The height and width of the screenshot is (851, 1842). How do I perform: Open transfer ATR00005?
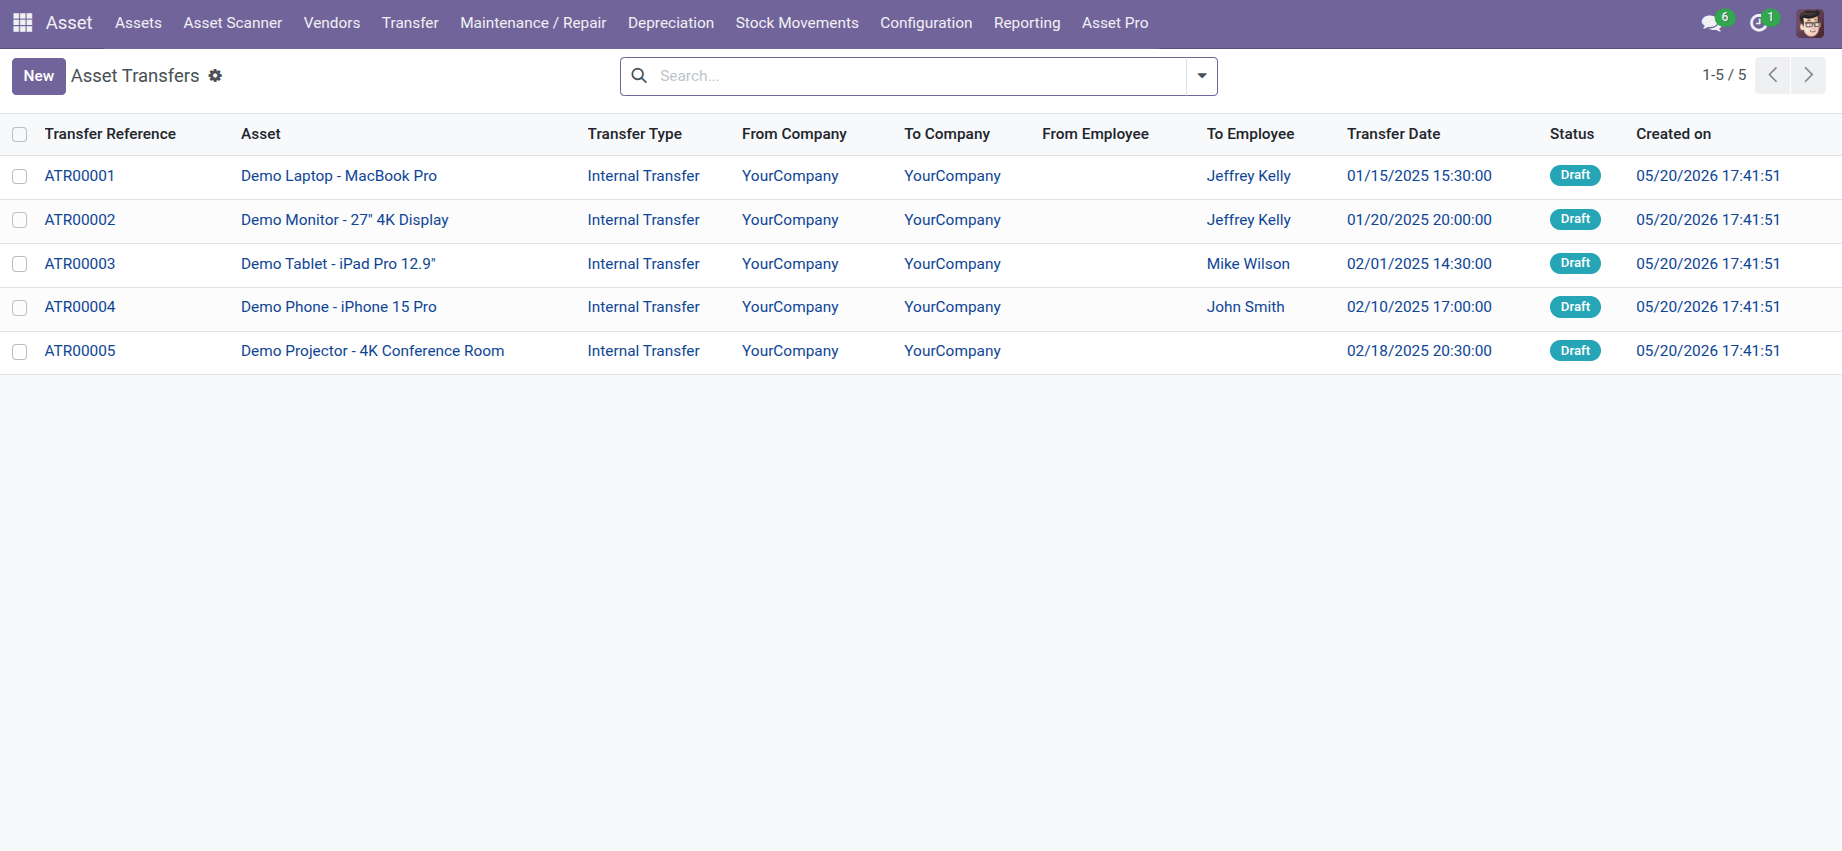click(80, 351)
